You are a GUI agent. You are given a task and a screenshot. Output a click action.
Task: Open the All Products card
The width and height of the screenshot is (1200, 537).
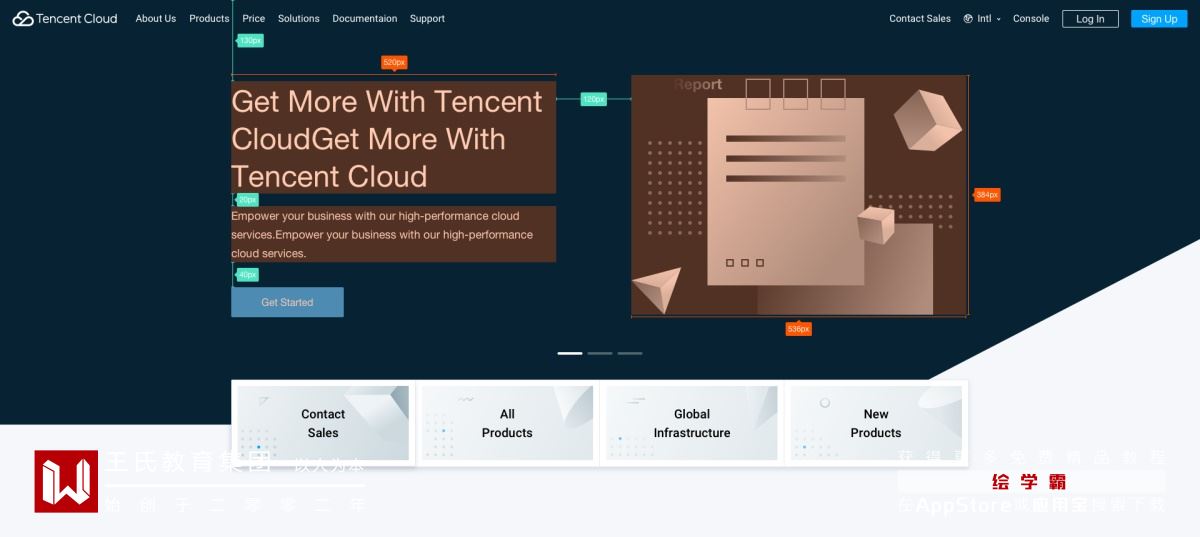tap(507, 423)
